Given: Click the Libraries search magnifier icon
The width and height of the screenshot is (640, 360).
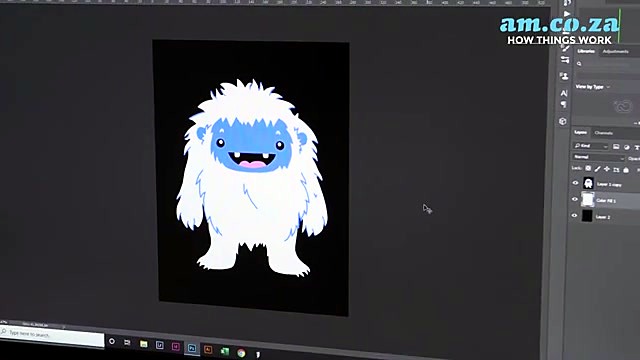Looking at the screenshot, I should [579, 64].
